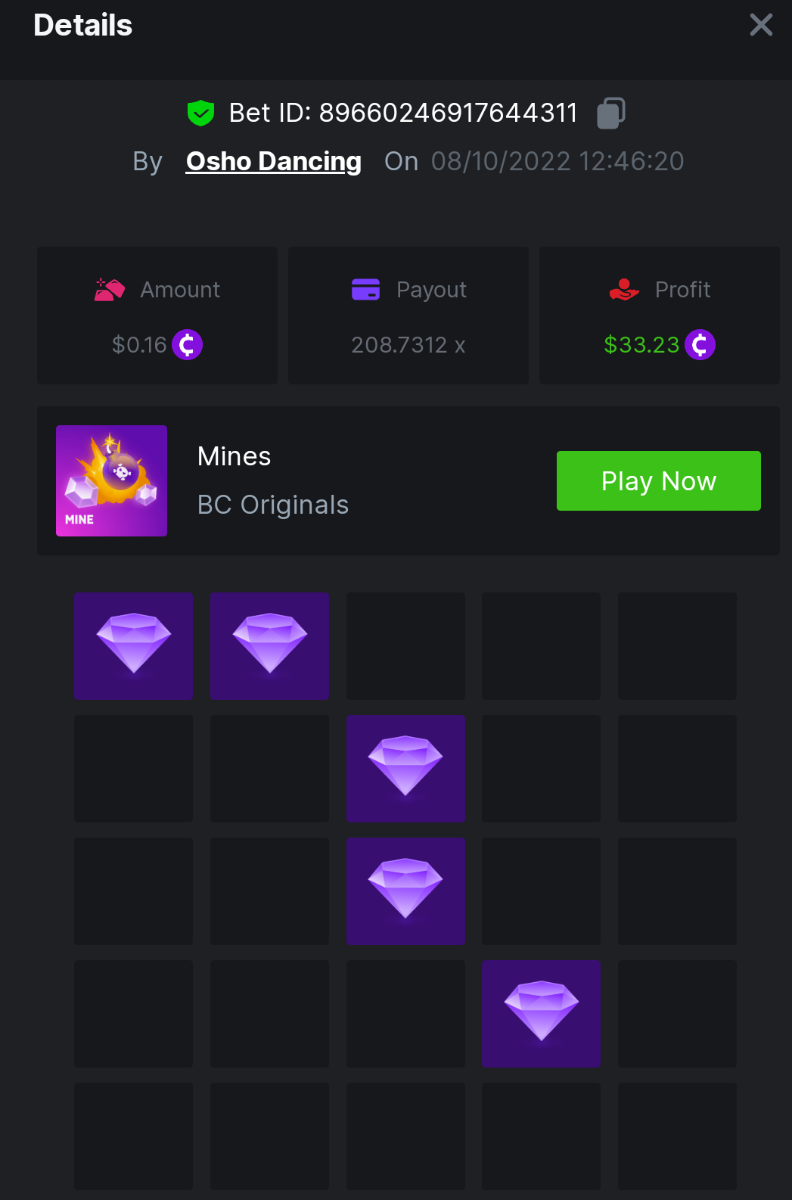This screenshot has height=1200, width=792.
Task: Click the 208.7312 x payout value
Action: pos(408,345)
